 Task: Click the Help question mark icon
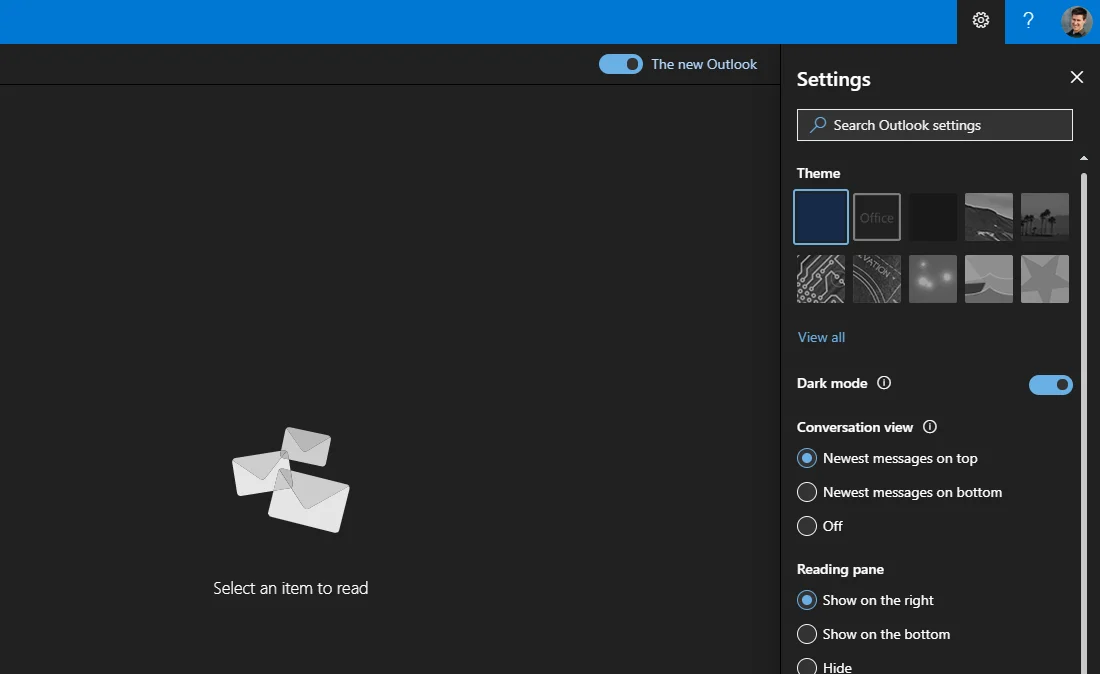click(1028, 21)
